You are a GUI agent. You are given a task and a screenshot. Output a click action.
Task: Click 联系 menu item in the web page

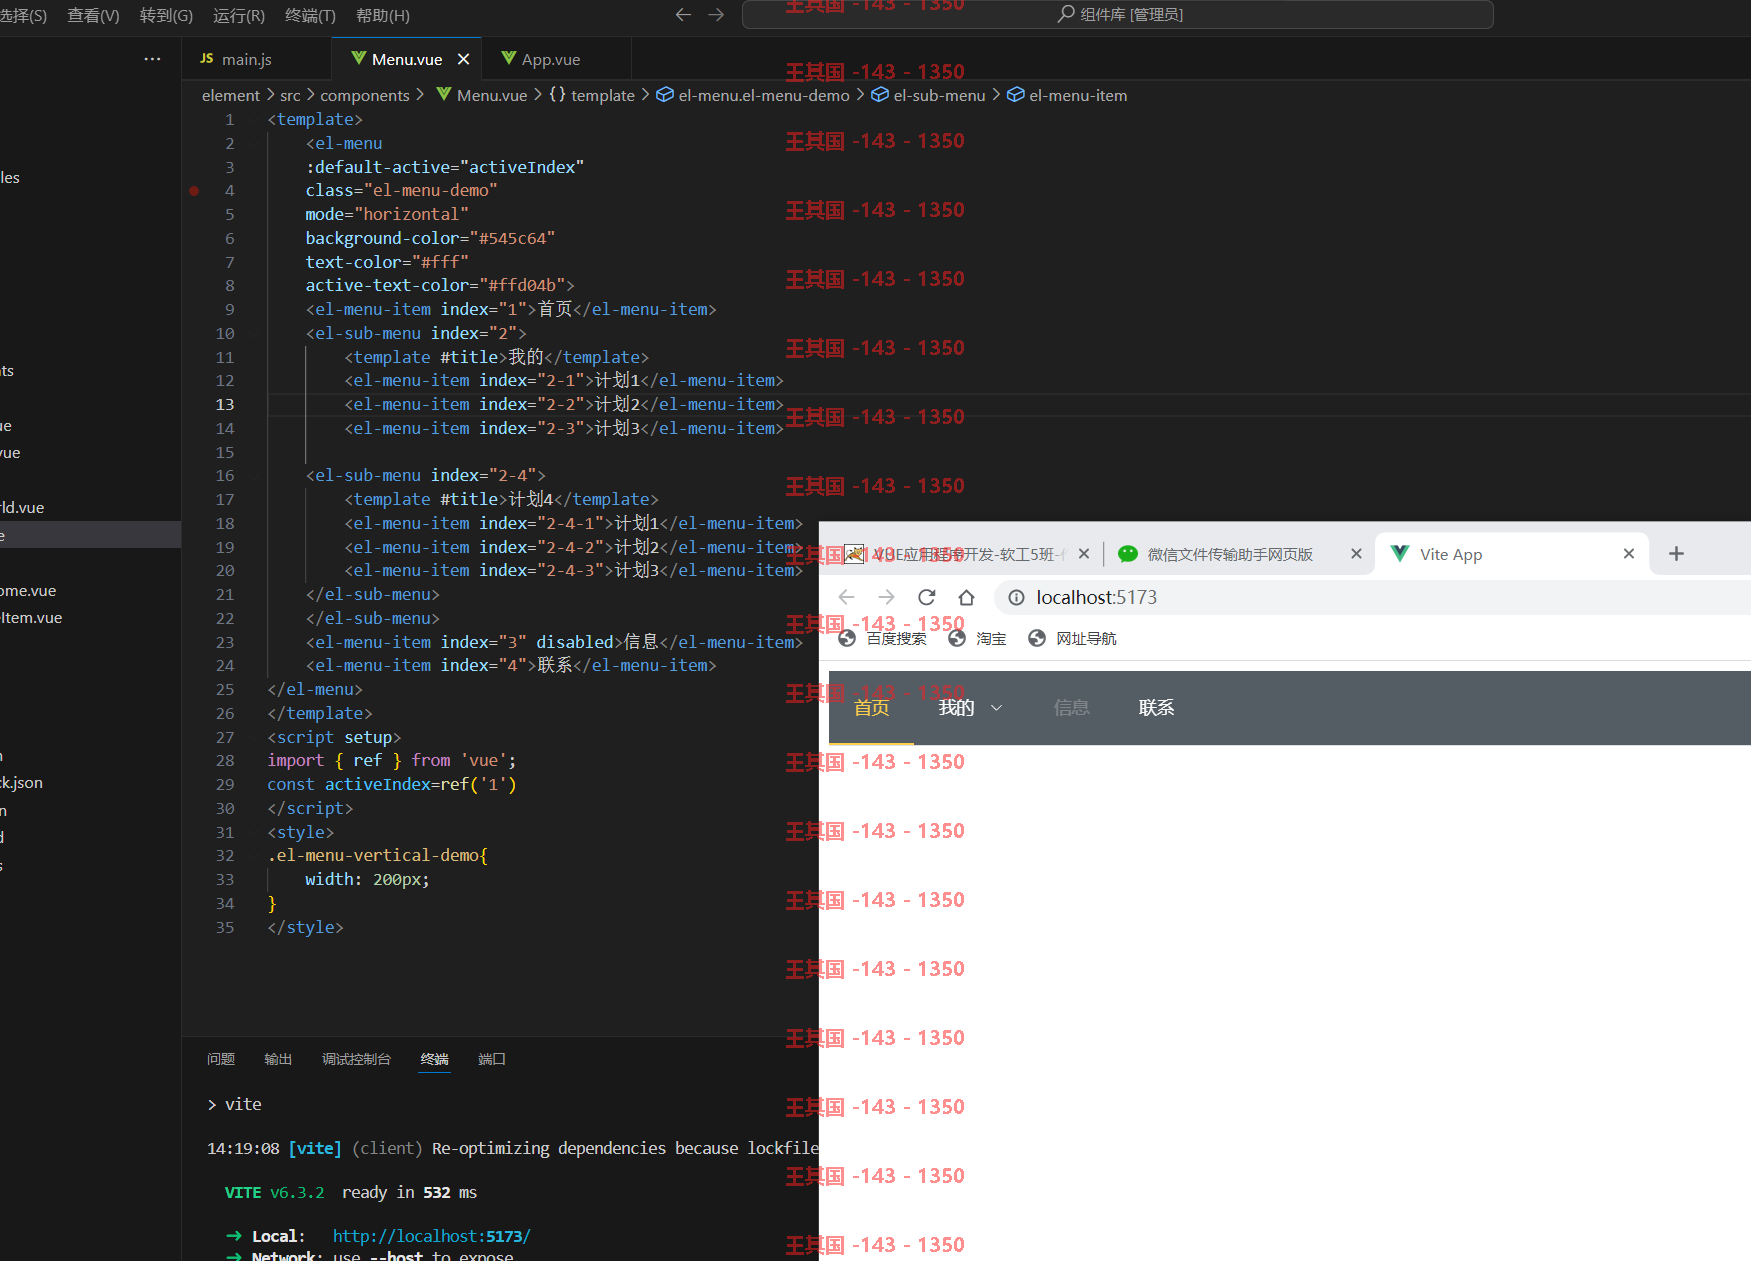(x=1156, y=707)
